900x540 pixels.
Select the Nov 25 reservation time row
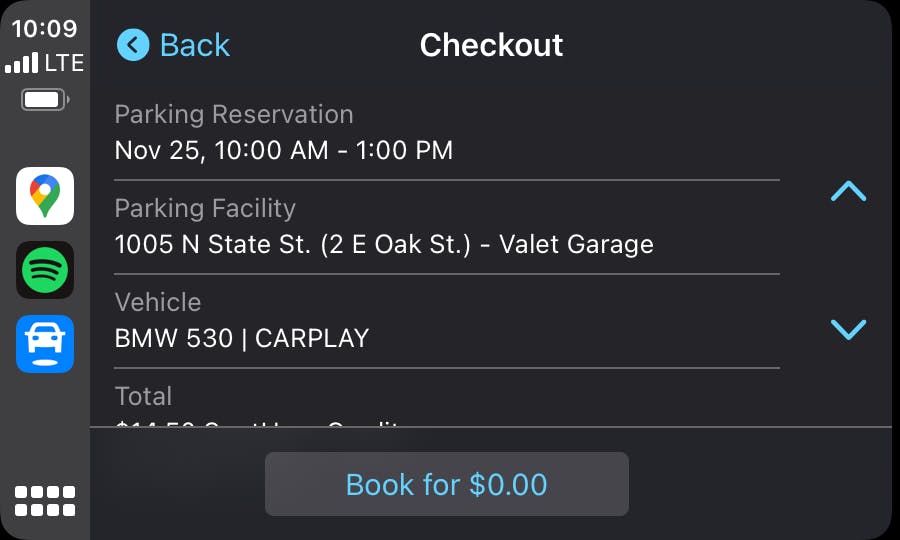(447, 133)
